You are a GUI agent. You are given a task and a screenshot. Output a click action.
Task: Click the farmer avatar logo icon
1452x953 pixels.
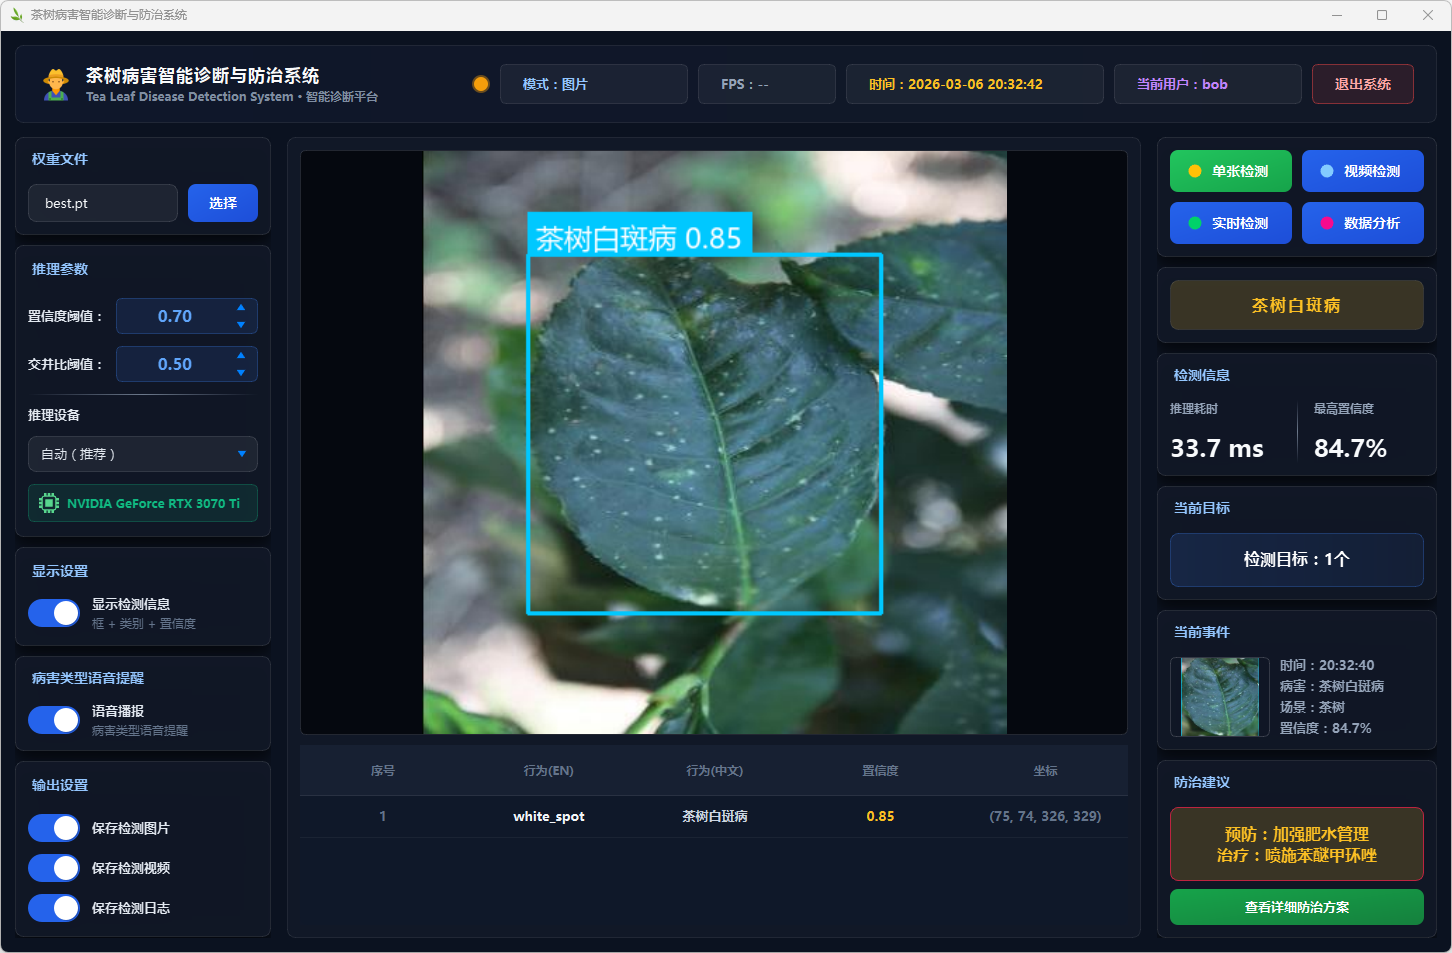(56, 85)
